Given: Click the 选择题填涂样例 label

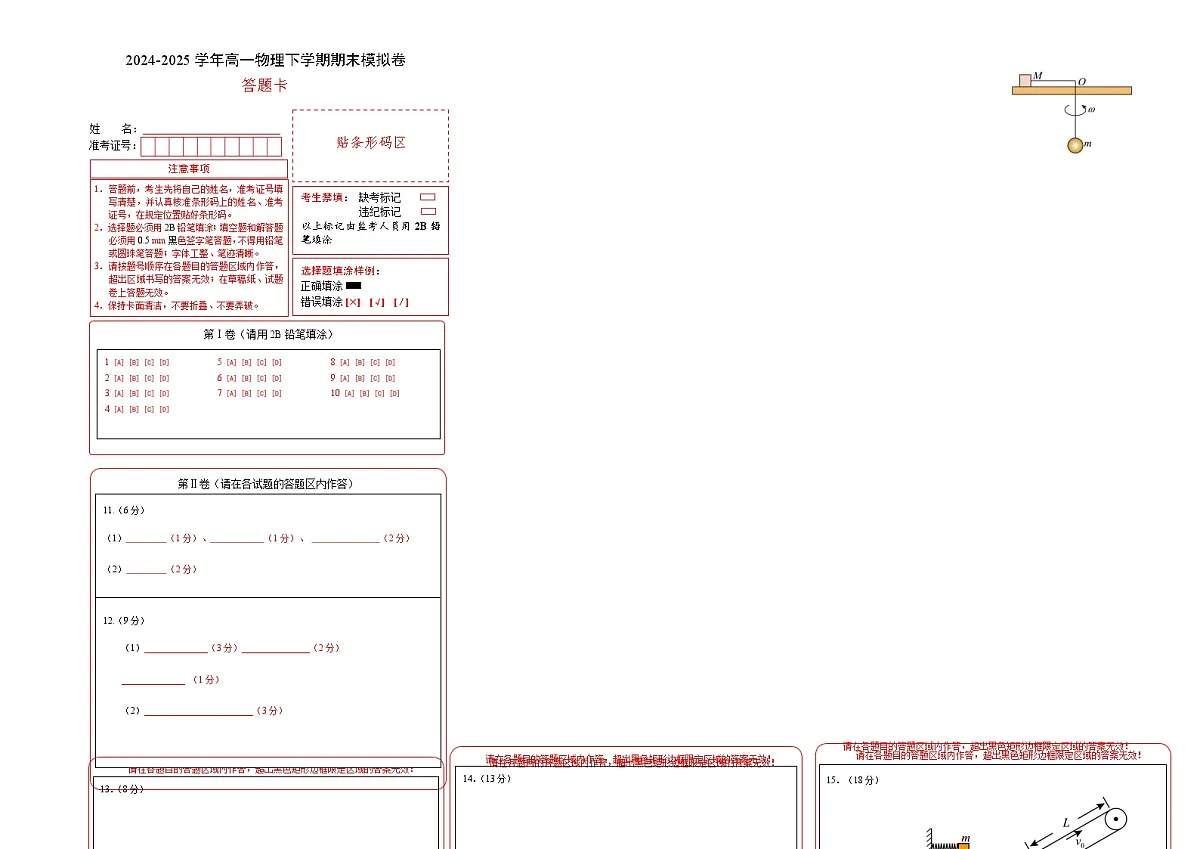Looking at the screenshot, I should (x=341, y=271).
